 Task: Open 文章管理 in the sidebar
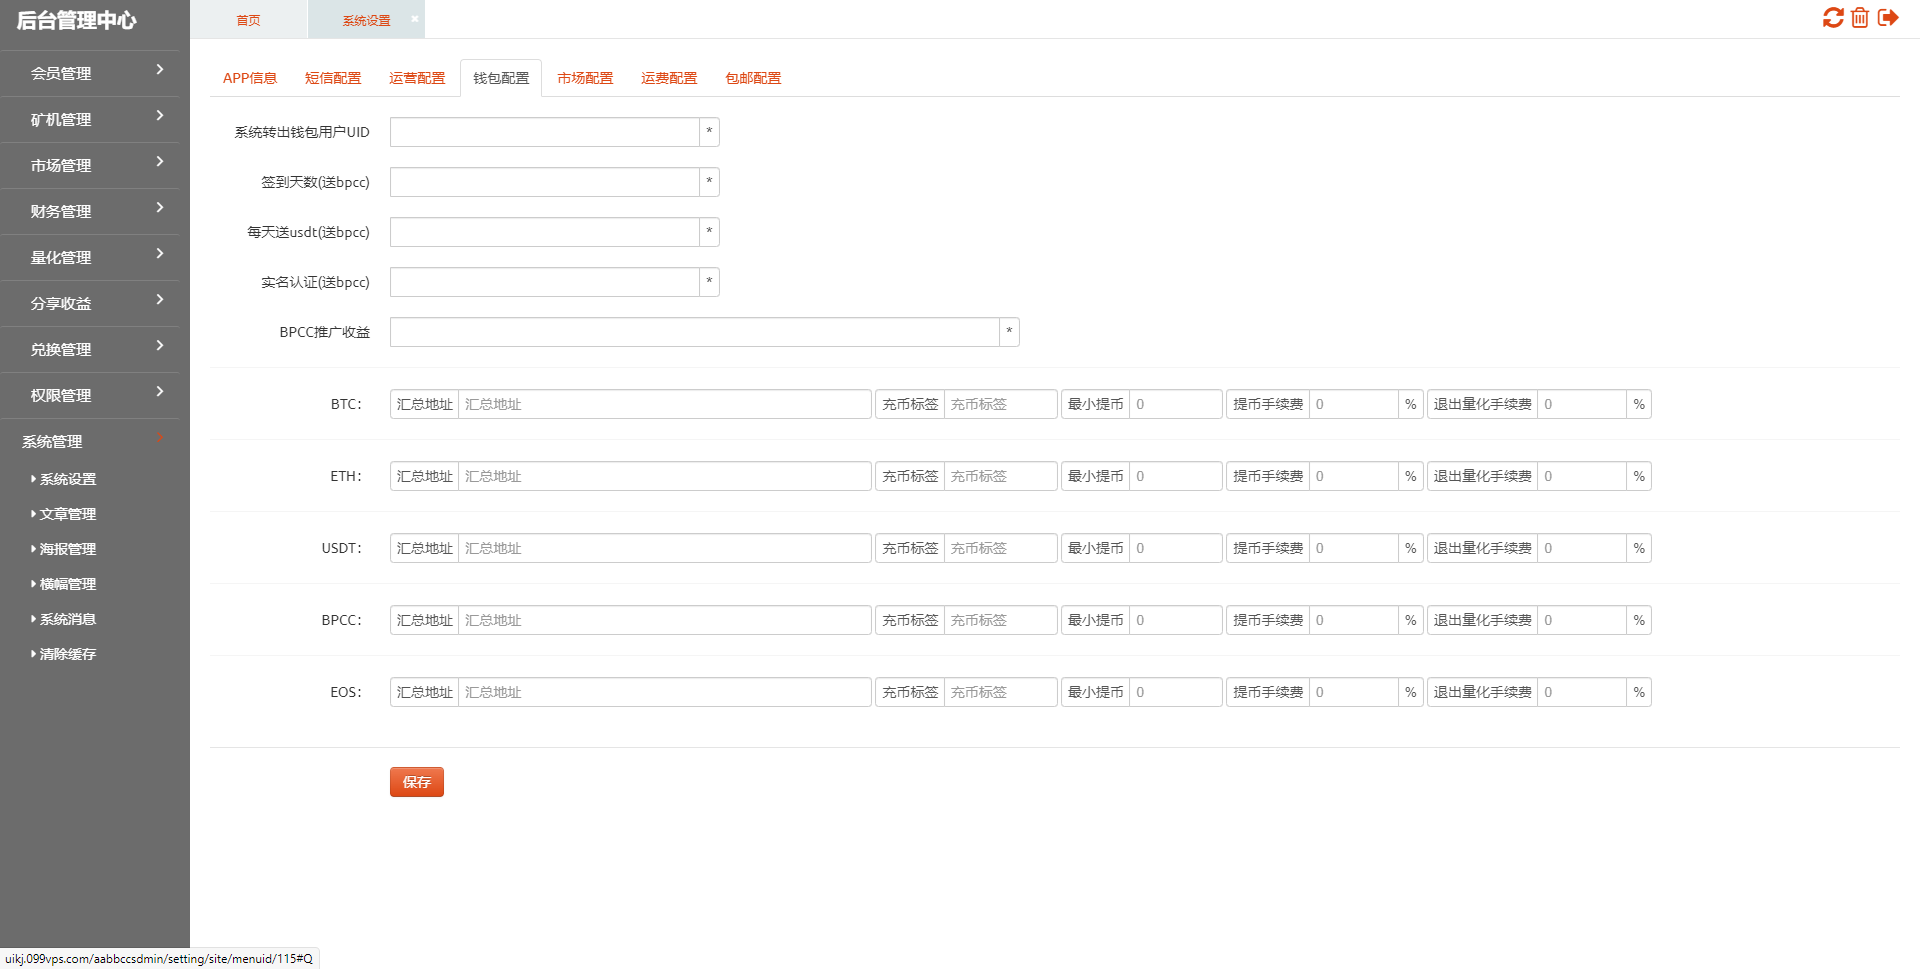tap(68, 514)
